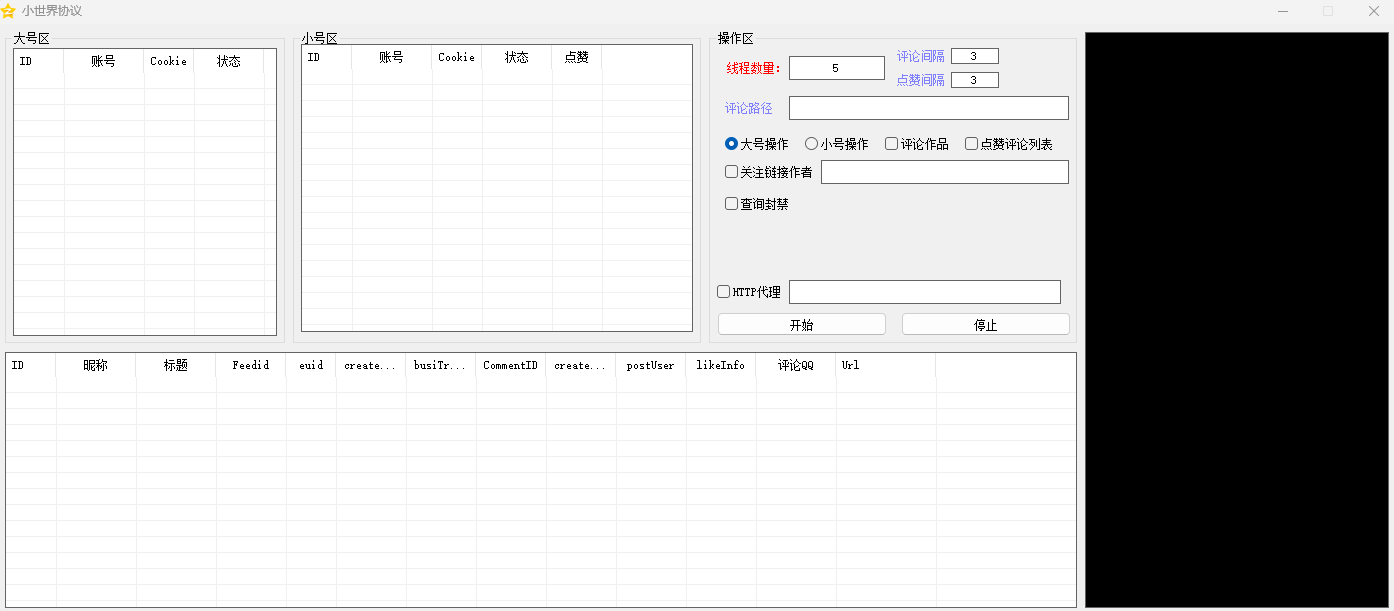This screenshot has height=611, width=1394.
Task: Click the HTTP代理 address field
Action: click(924, 292)
